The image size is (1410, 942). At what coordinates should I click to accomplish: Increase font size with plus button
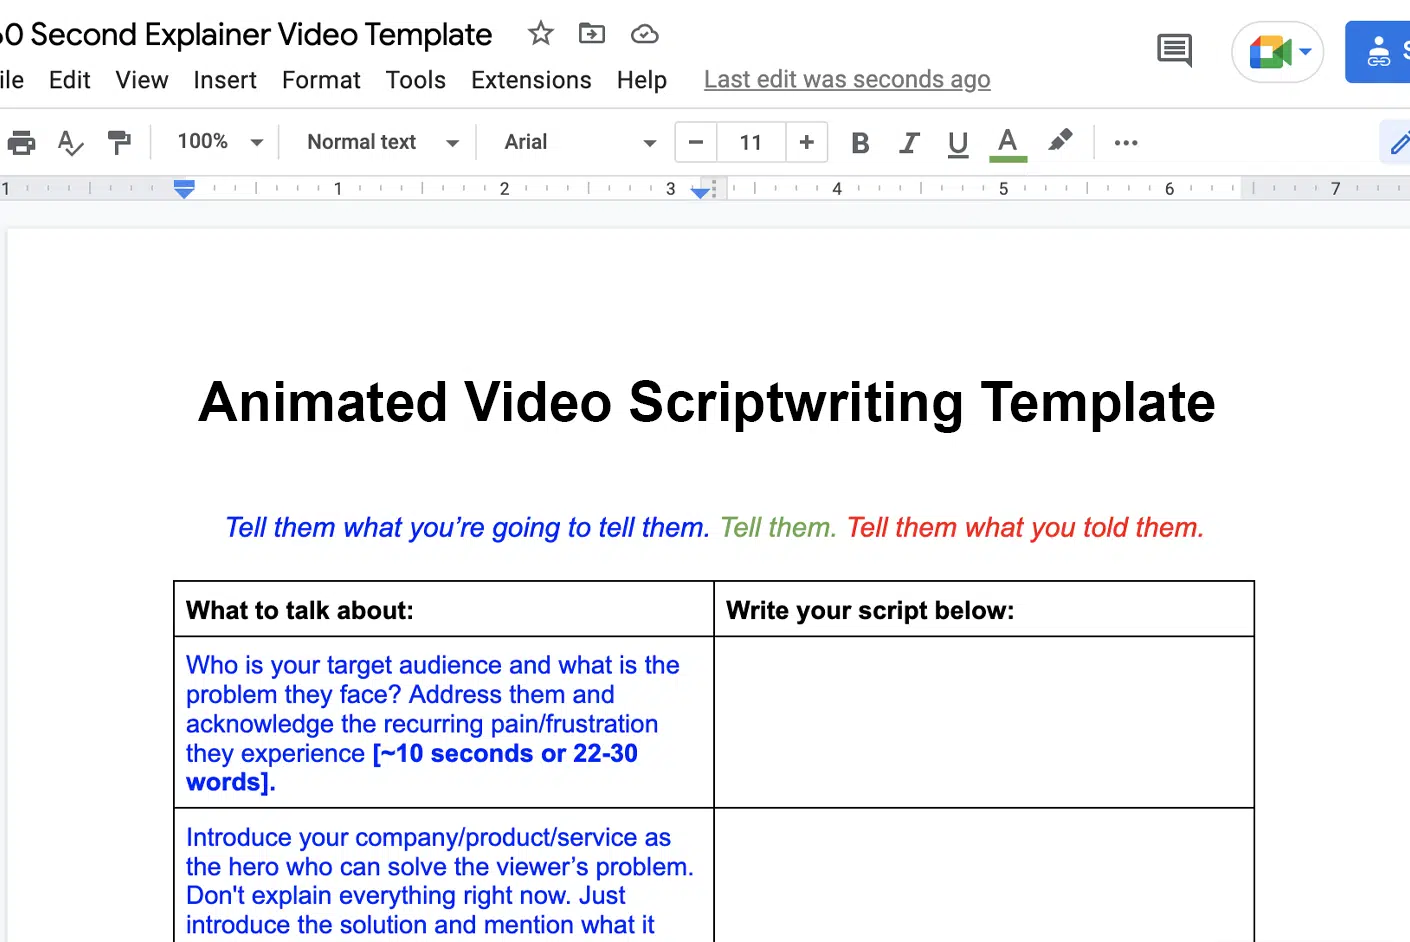pyautogui.click(x=806, y=142)
